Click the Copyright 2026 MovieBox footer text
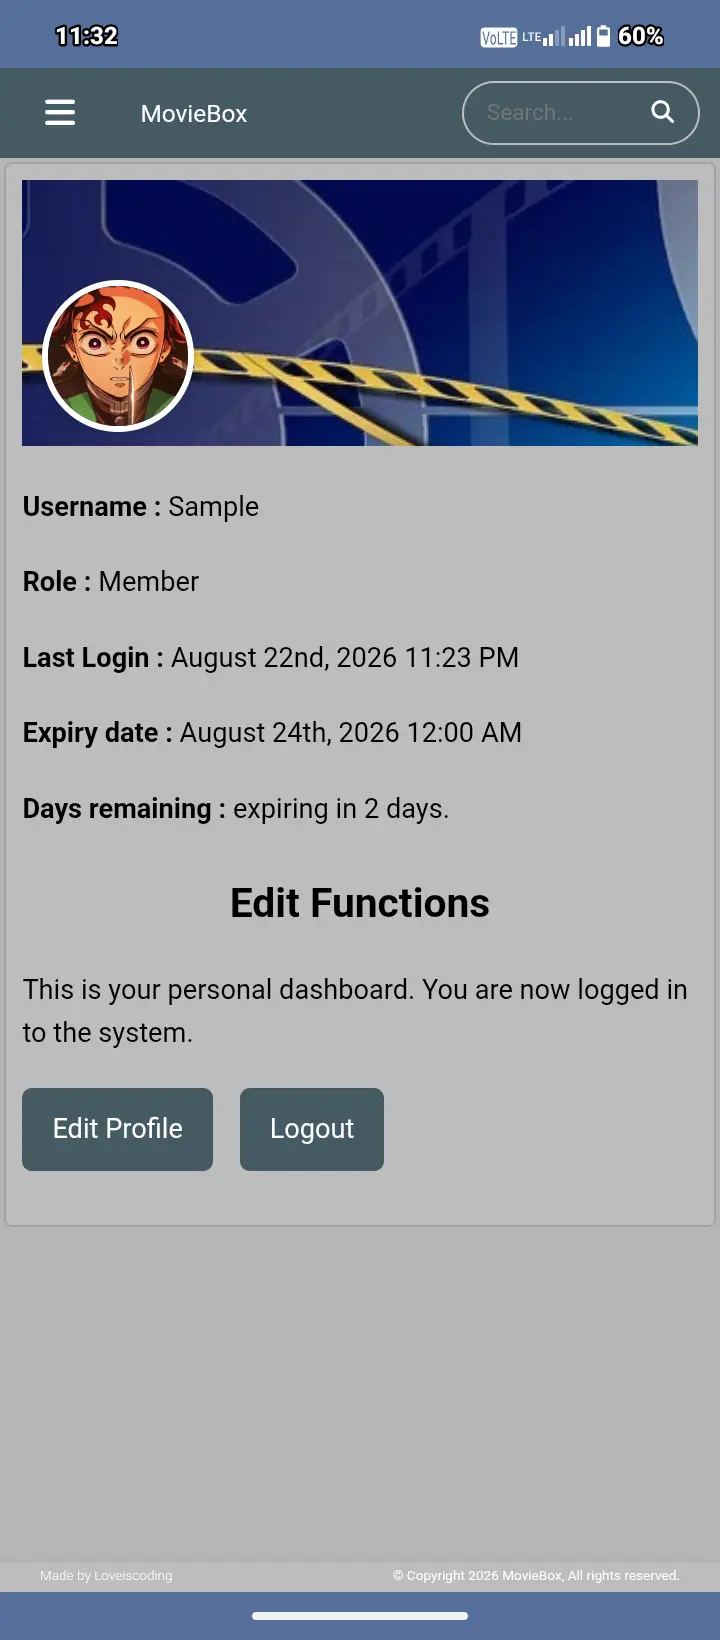 pos(536,1575)
